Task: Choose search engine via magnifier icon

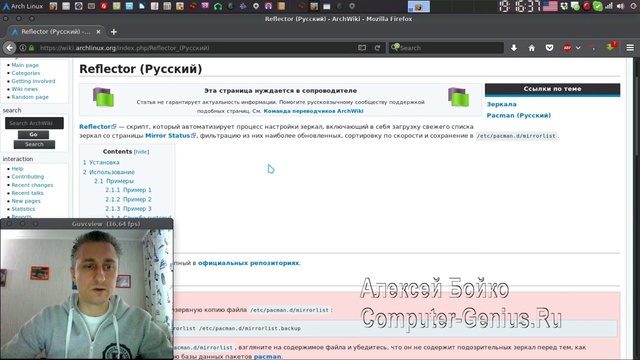Action: click(395, 47)
